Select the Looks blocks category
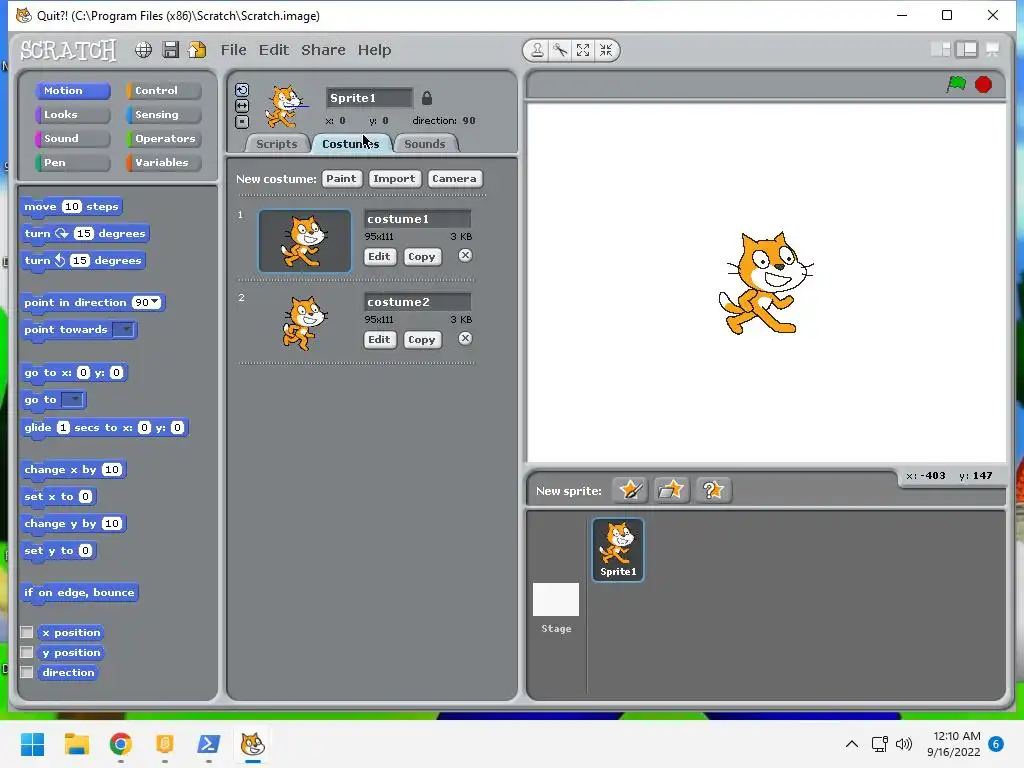 click(x=72, y=115)
